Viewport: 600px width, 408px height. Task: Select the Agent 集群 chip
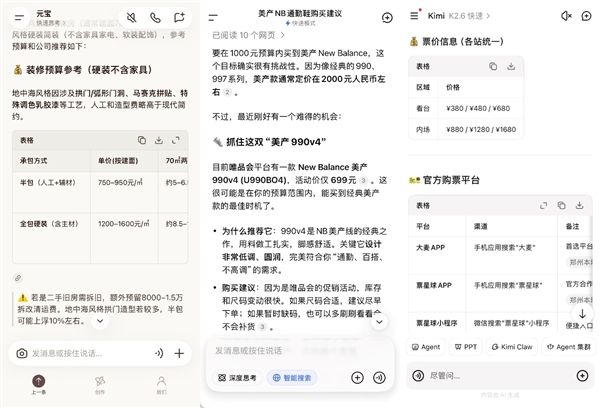tap(569, 347)
